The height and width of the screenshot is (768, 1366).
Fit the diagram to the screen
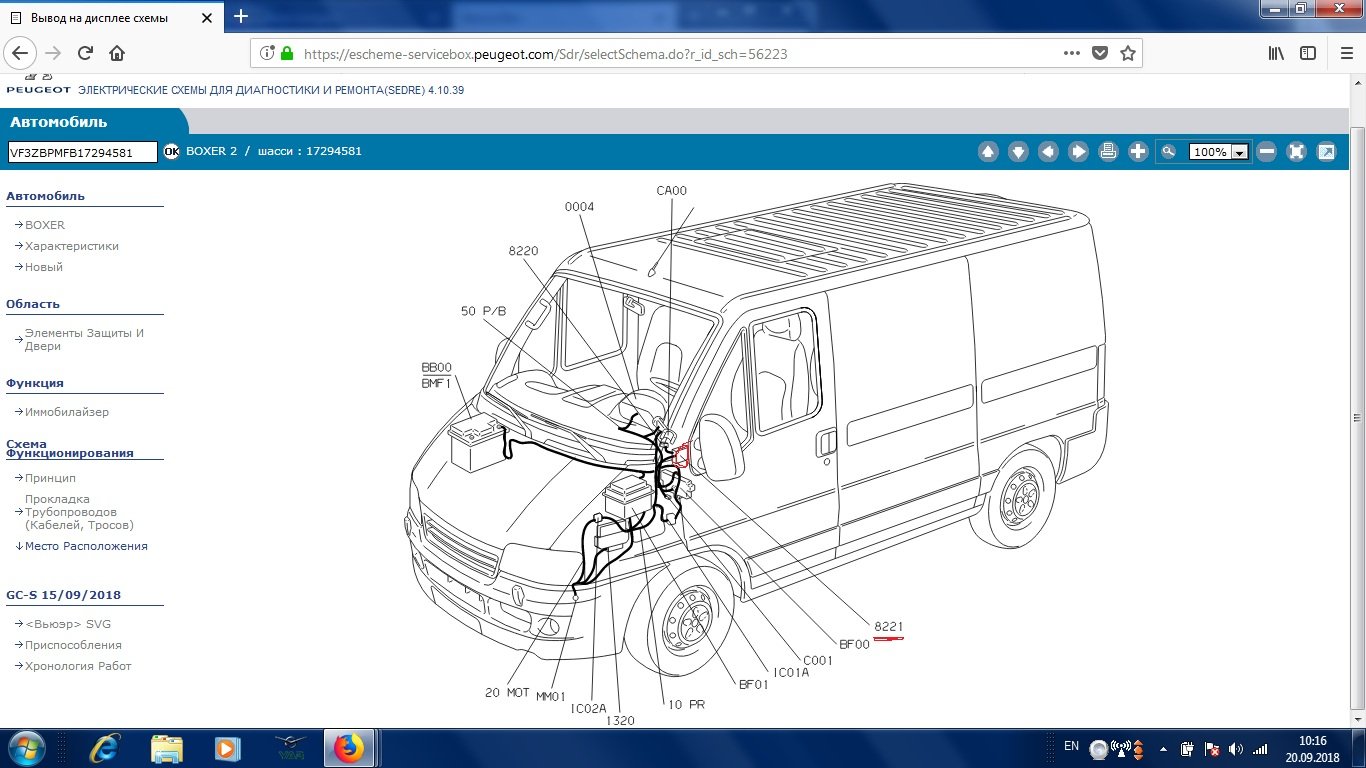[x=1296, y=152]
